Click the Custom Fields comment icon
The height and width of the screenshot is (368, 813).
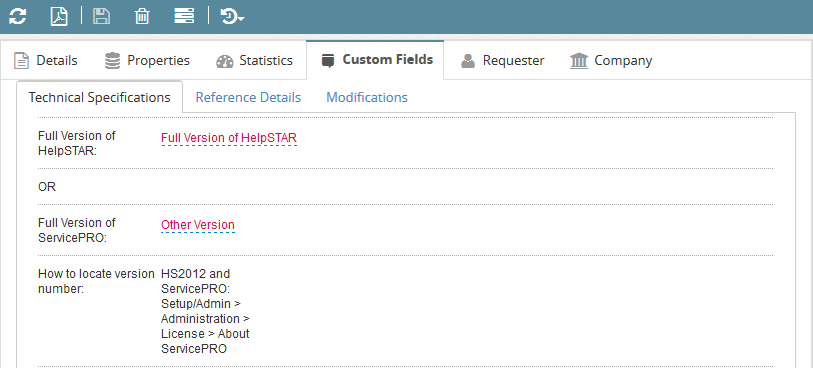(328, 61)
